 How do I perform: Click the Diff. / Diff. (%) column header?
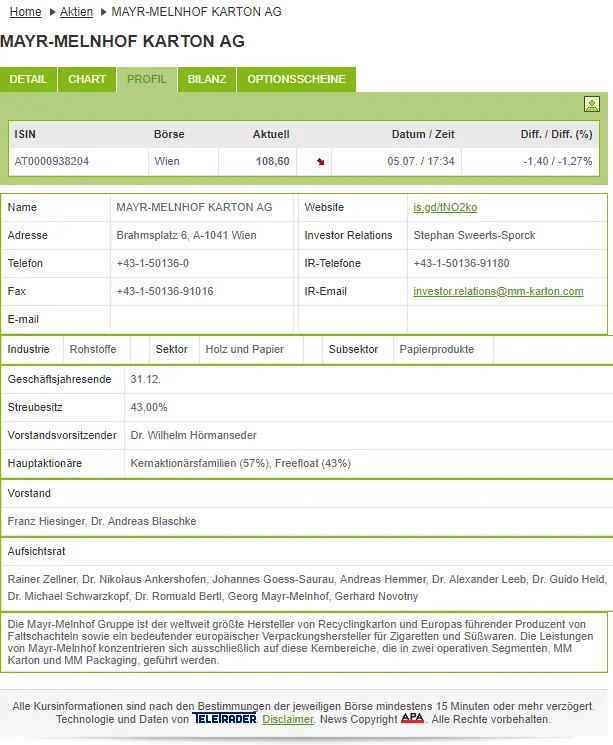(x=556, y=134)
